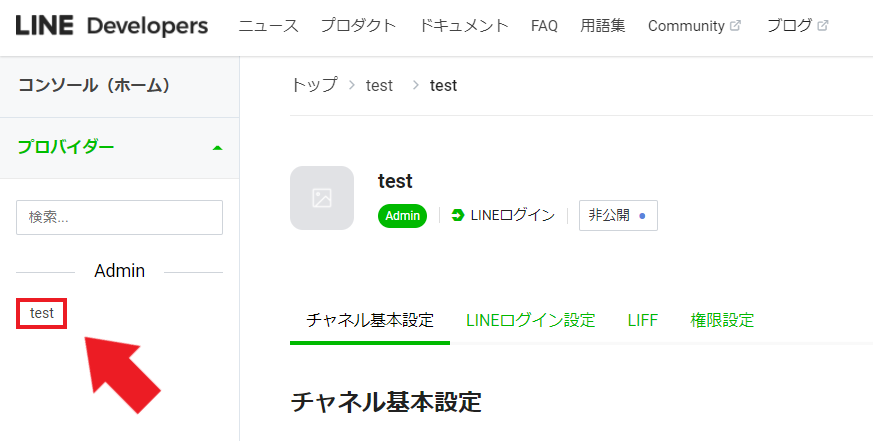873x441 pixels.
Task: Select the チャネル基本設定 tab
Action: pos(370,321)
